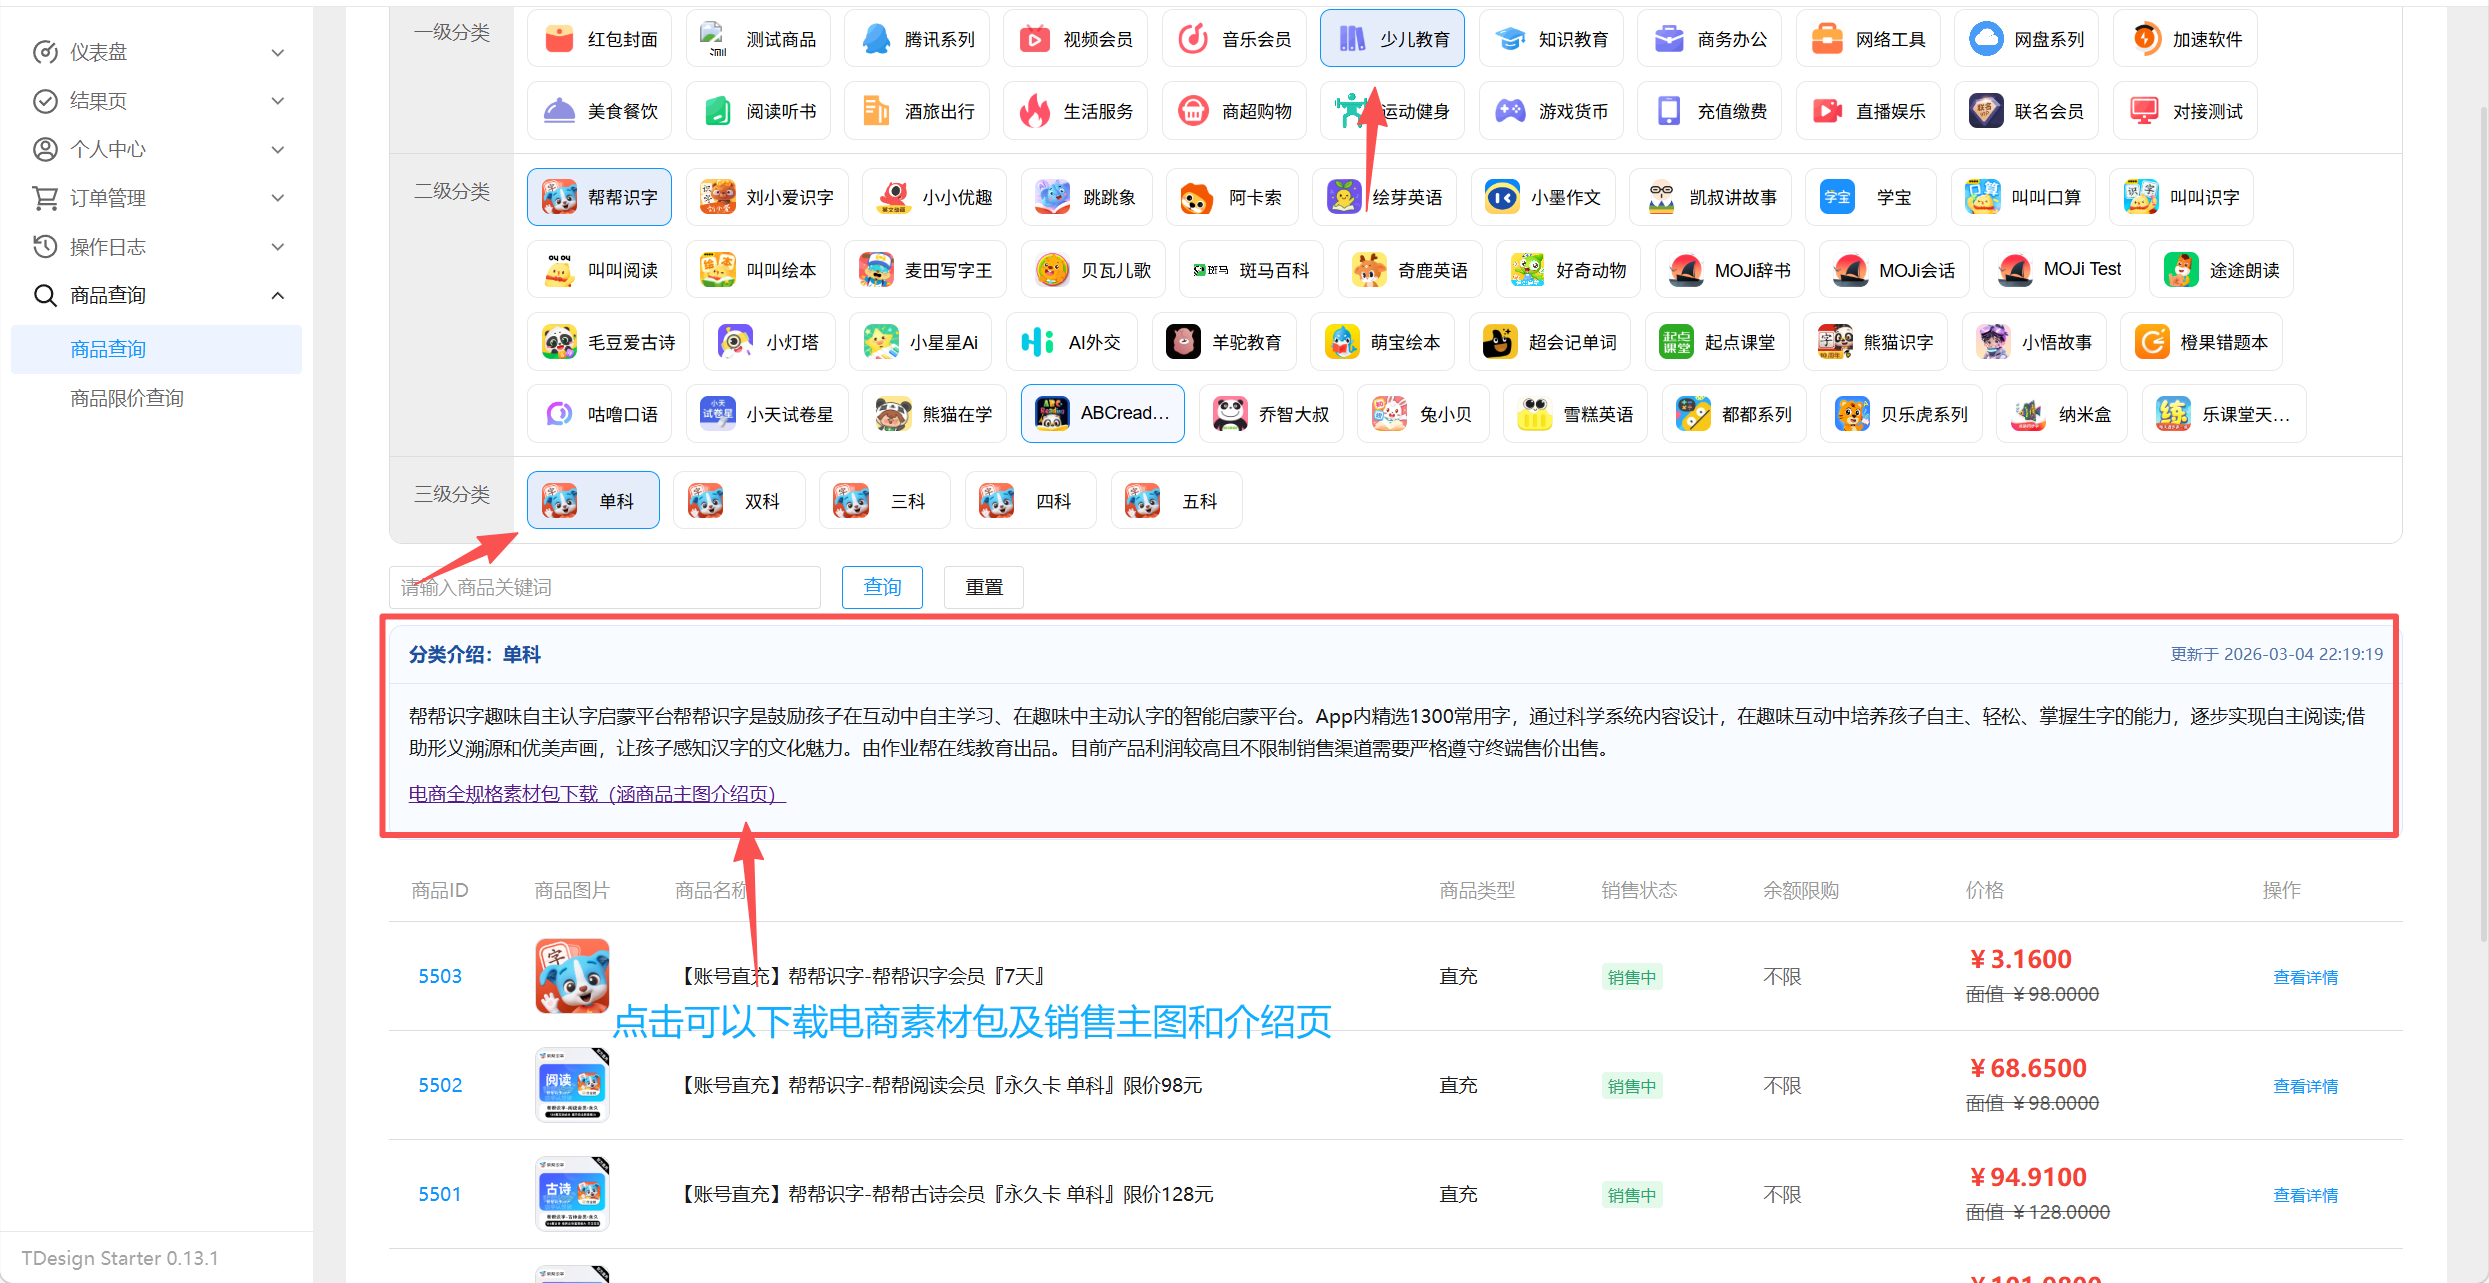Screen dimensions: 2489x1283
Task: Choose the 熊猫识字 subcategory
Action: 1875,341
